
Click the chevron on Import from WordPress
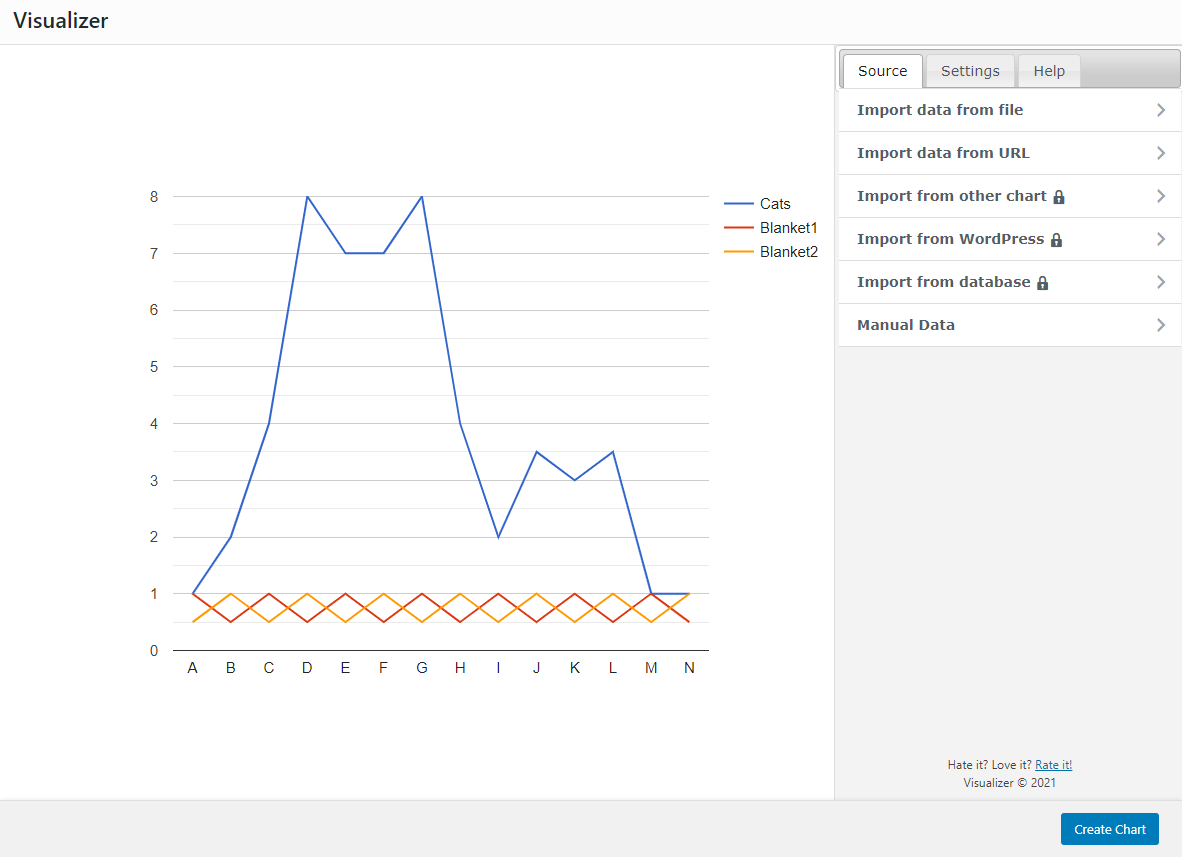(1160, 239)
